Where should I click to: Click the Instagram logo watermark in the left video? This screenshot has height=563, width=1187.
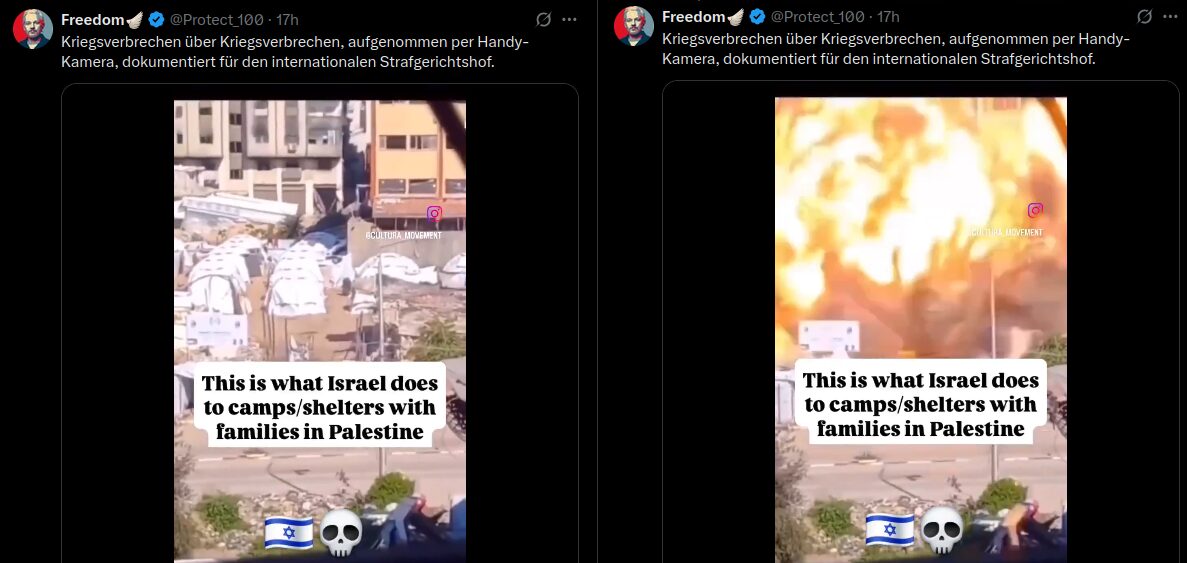(x=434, y=214)
